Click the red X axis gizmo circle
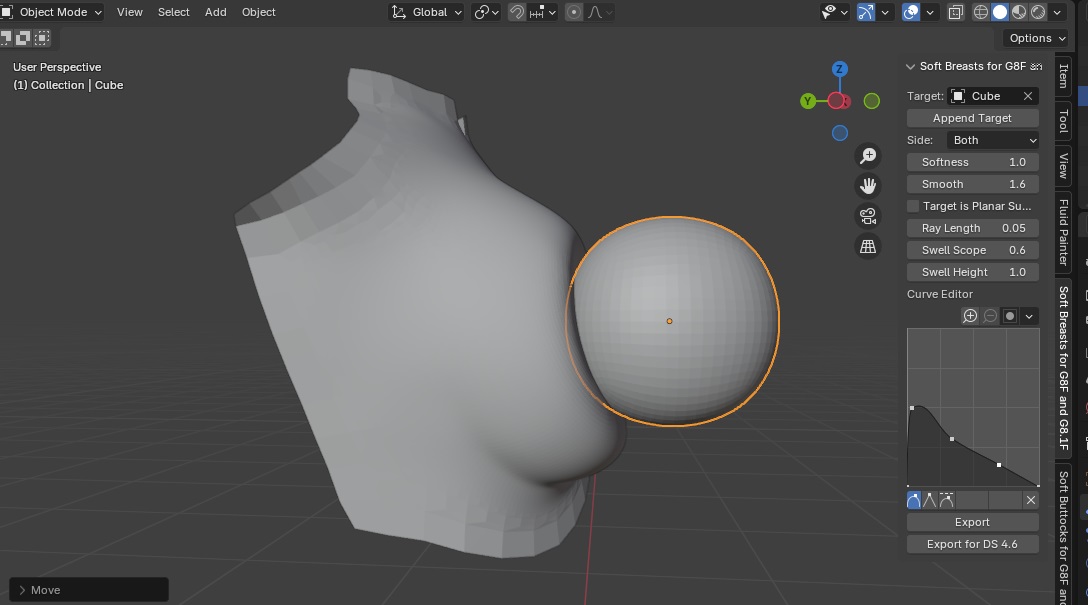Viewport: 1088px width, 605px height. (x=838, y=101)
